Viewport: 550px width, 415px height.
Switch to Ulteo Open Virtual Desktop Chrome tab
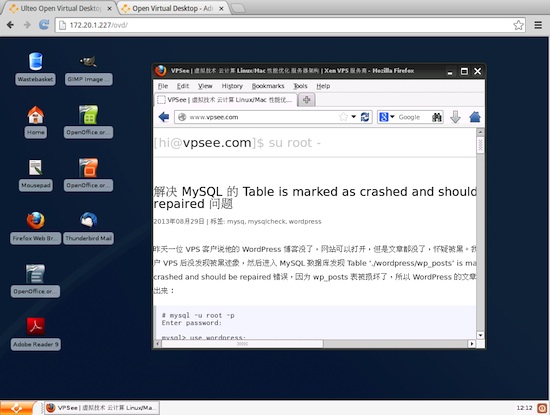pyautogui.click(x=60, y=8)
